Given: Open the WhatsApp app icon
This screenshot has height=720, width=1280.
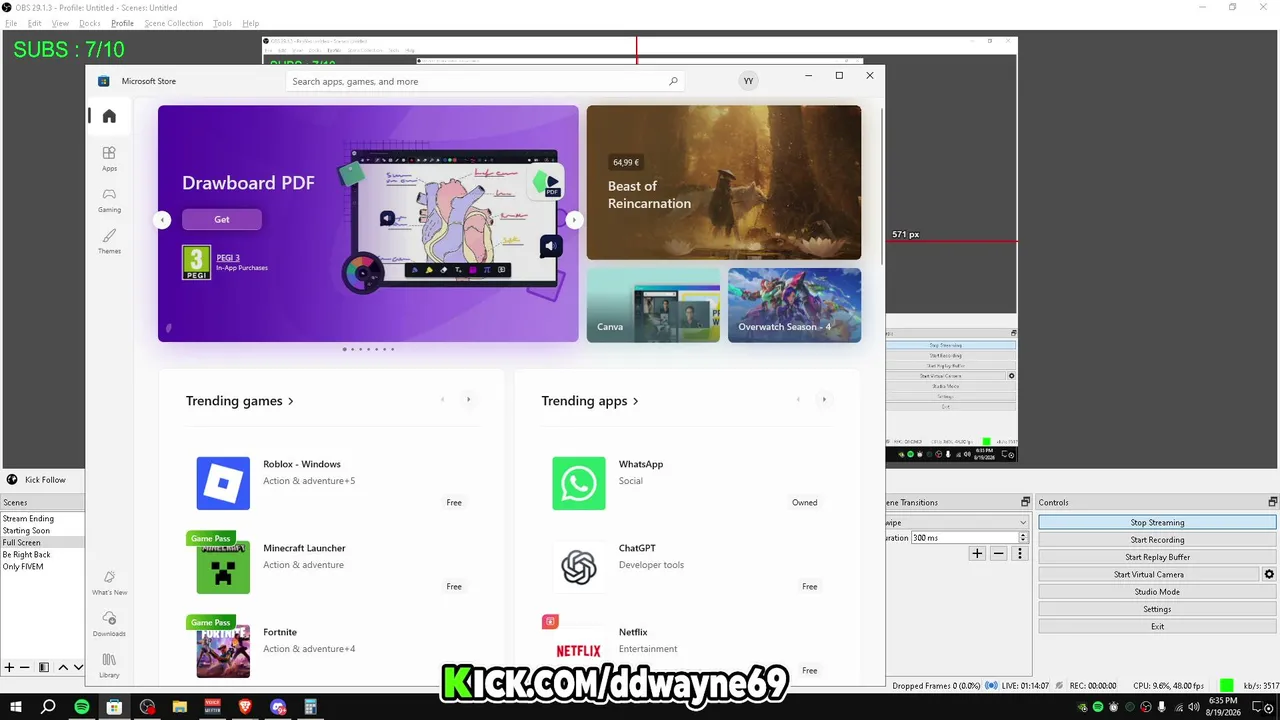Looking at the screenshot, I should pyautogui.click(x=579, y=483).
